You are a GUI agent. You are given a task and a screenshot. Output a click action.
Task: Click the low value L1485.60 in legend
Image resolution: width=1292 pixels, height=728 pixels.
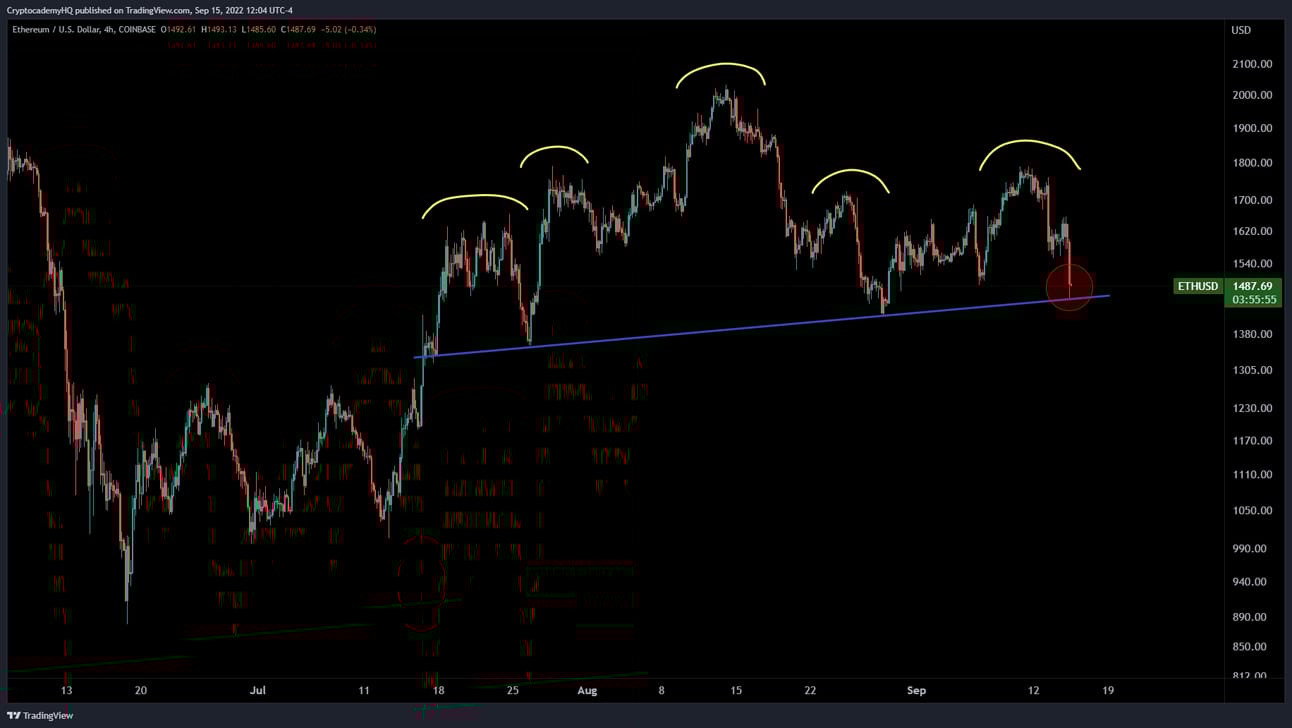[258, 30]
